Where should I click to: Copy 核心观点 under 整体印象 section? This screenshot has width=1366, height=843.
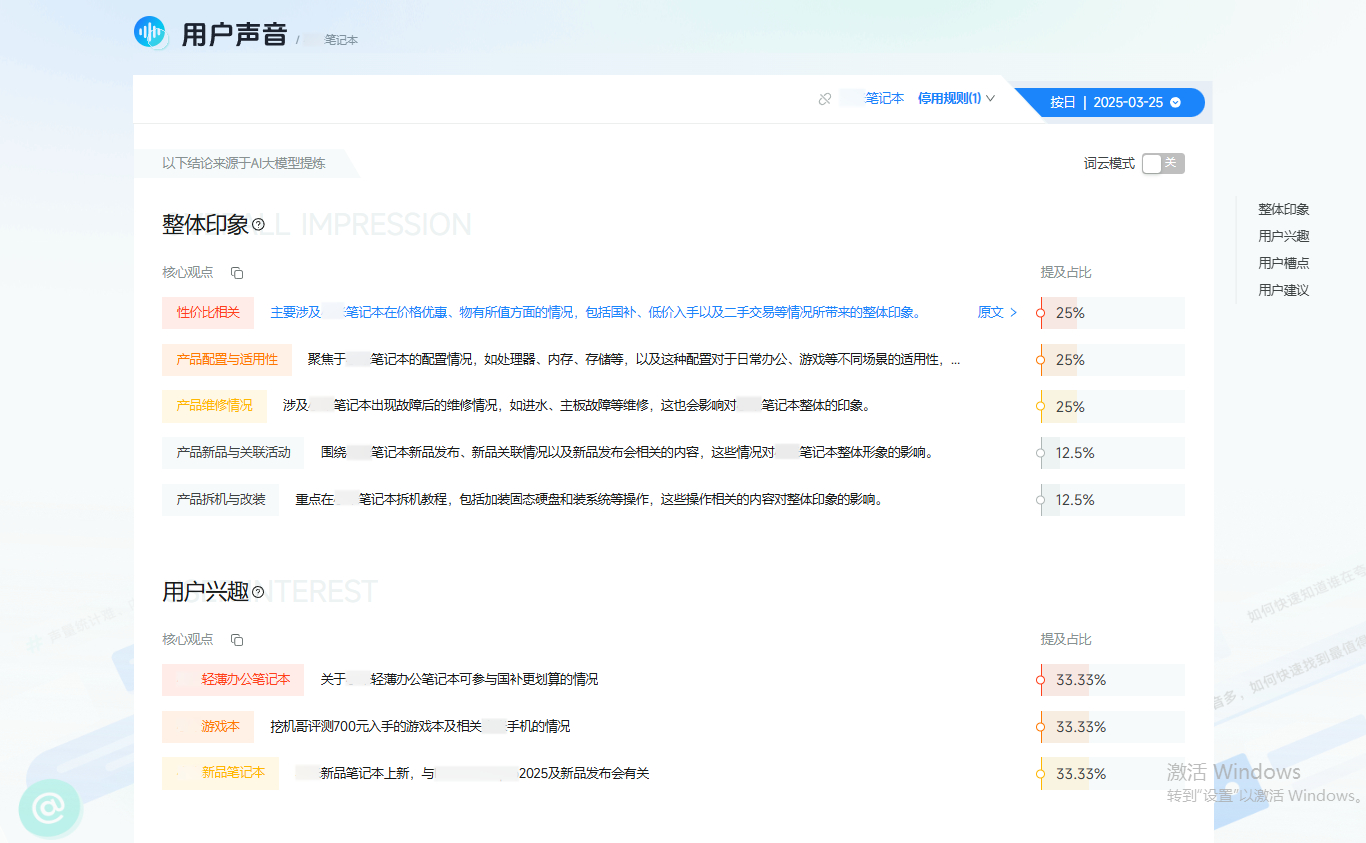click(237, 273)
